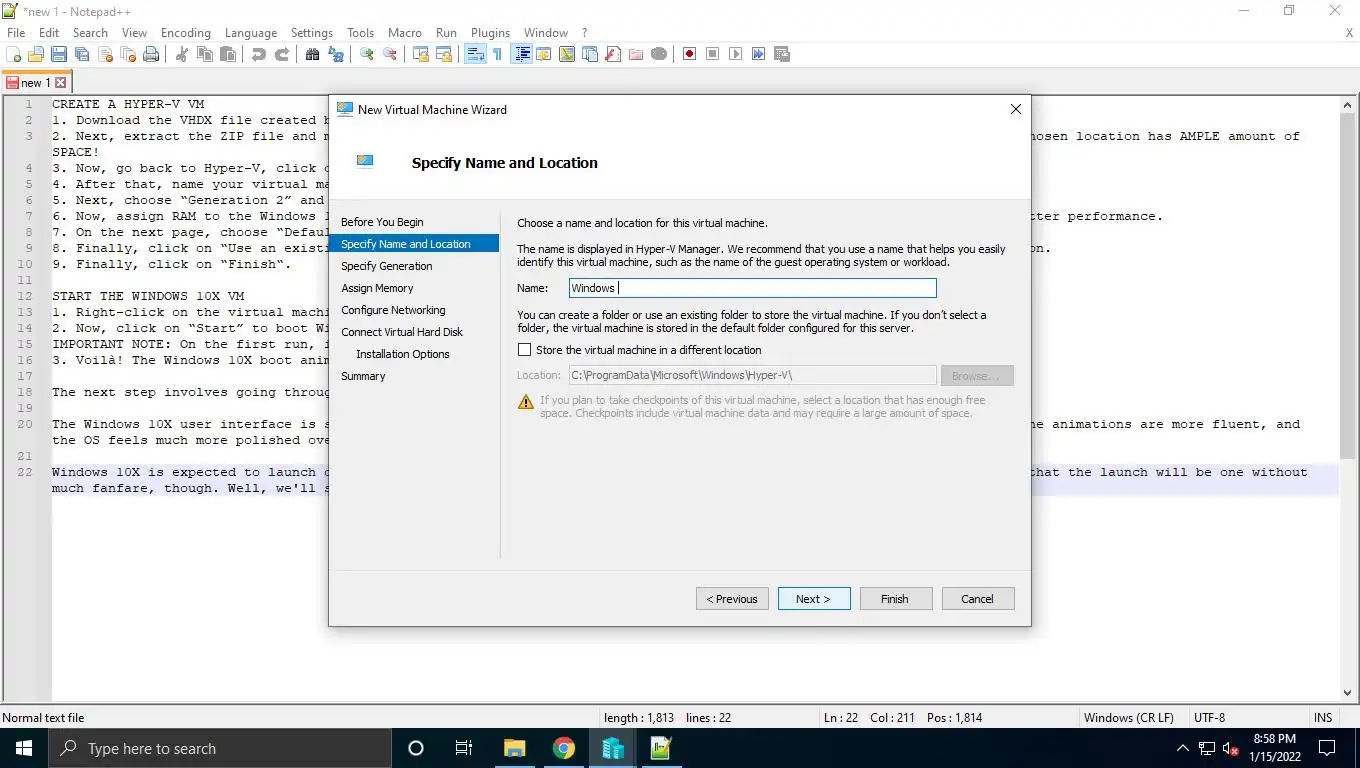Viewport: 1360px width, 768px height.
Task: Show hidden tray icons chevron
Action: pos(1183,748)
